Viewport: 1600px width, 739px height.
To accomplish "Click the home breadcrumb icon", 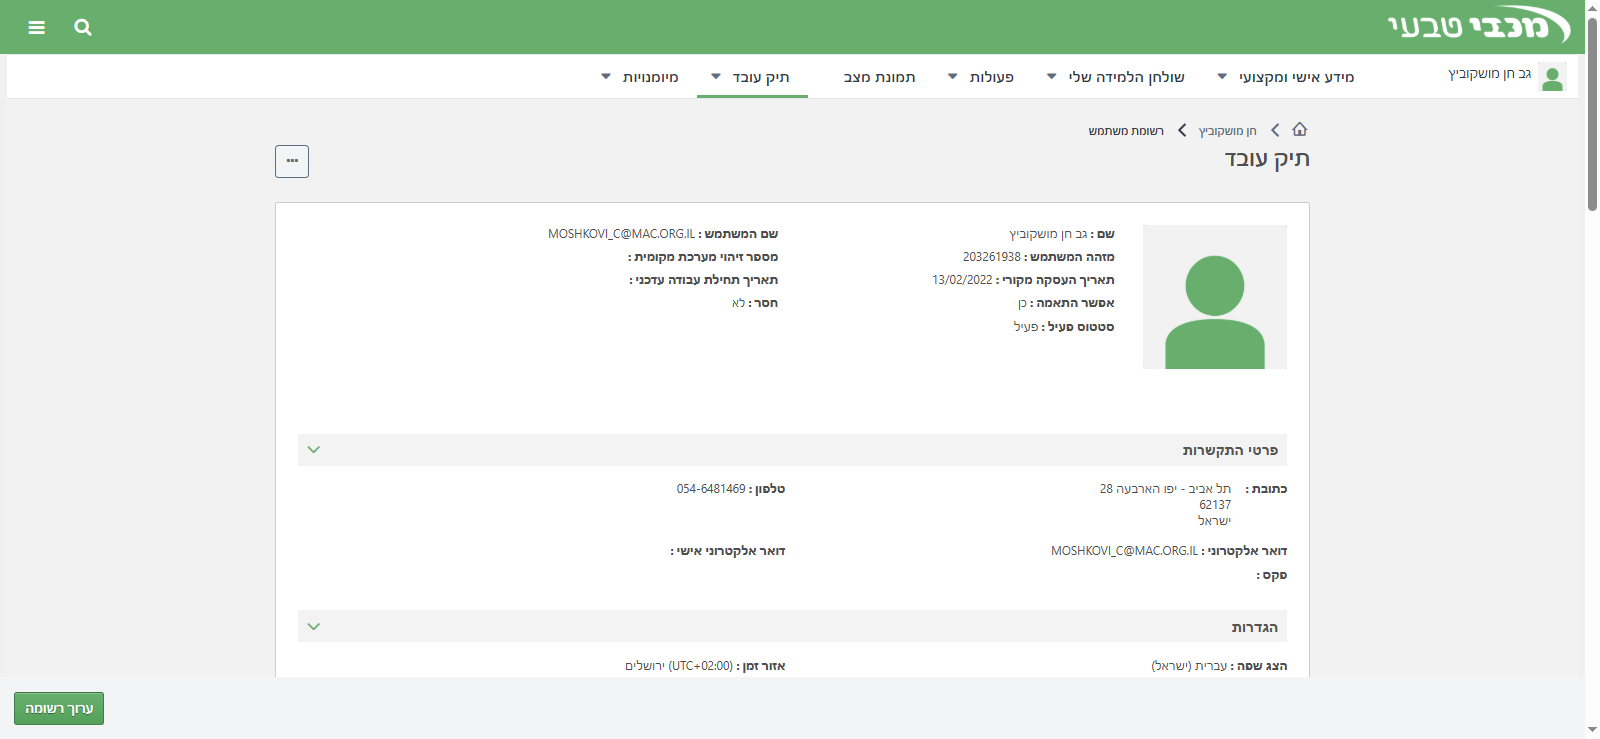I will [1300, 130].
